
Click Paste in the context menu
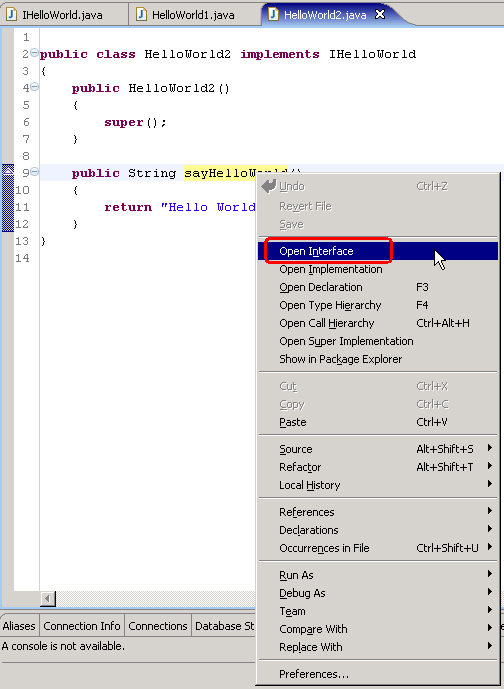pyautogui.click(x=378, y=422)
